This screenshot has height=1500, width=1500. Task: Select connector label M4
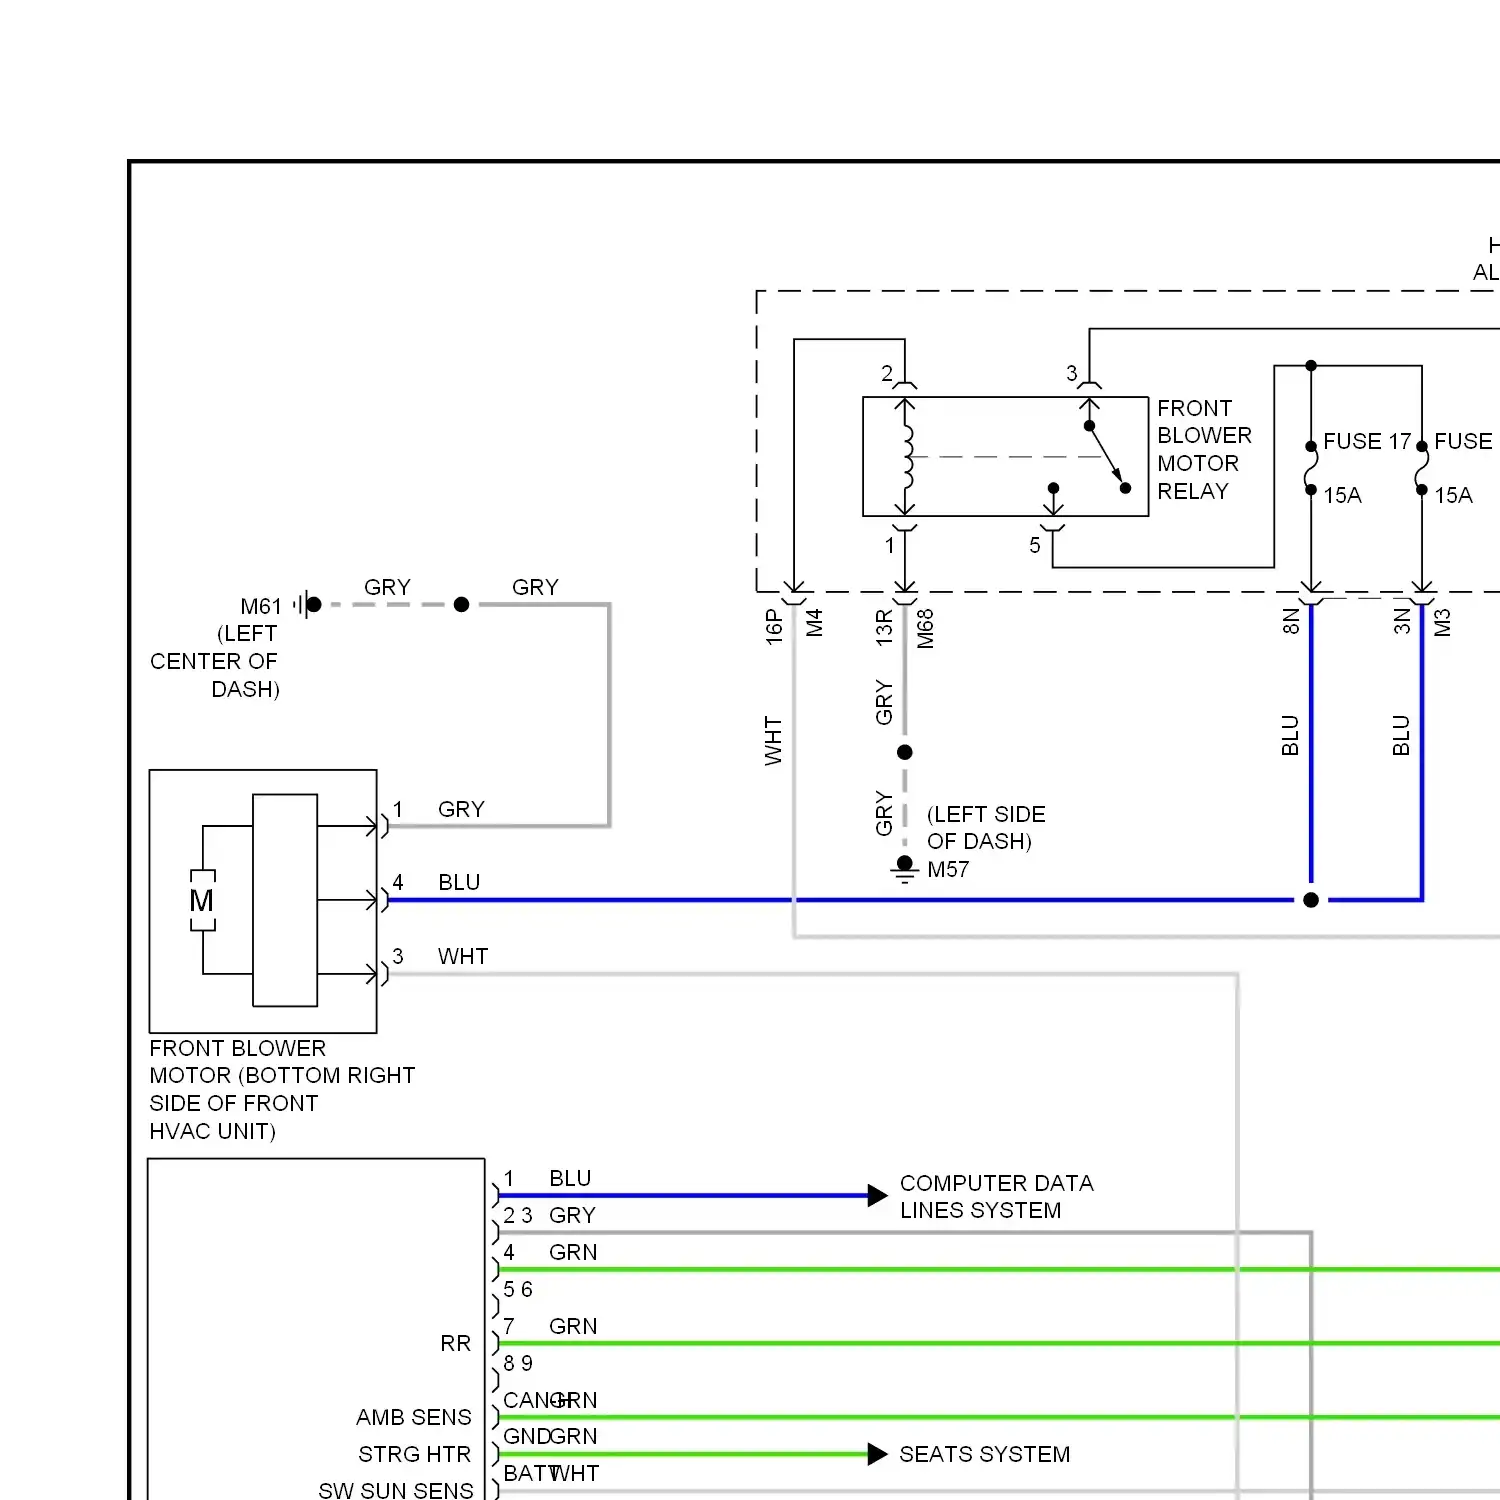tap(814, 623)
